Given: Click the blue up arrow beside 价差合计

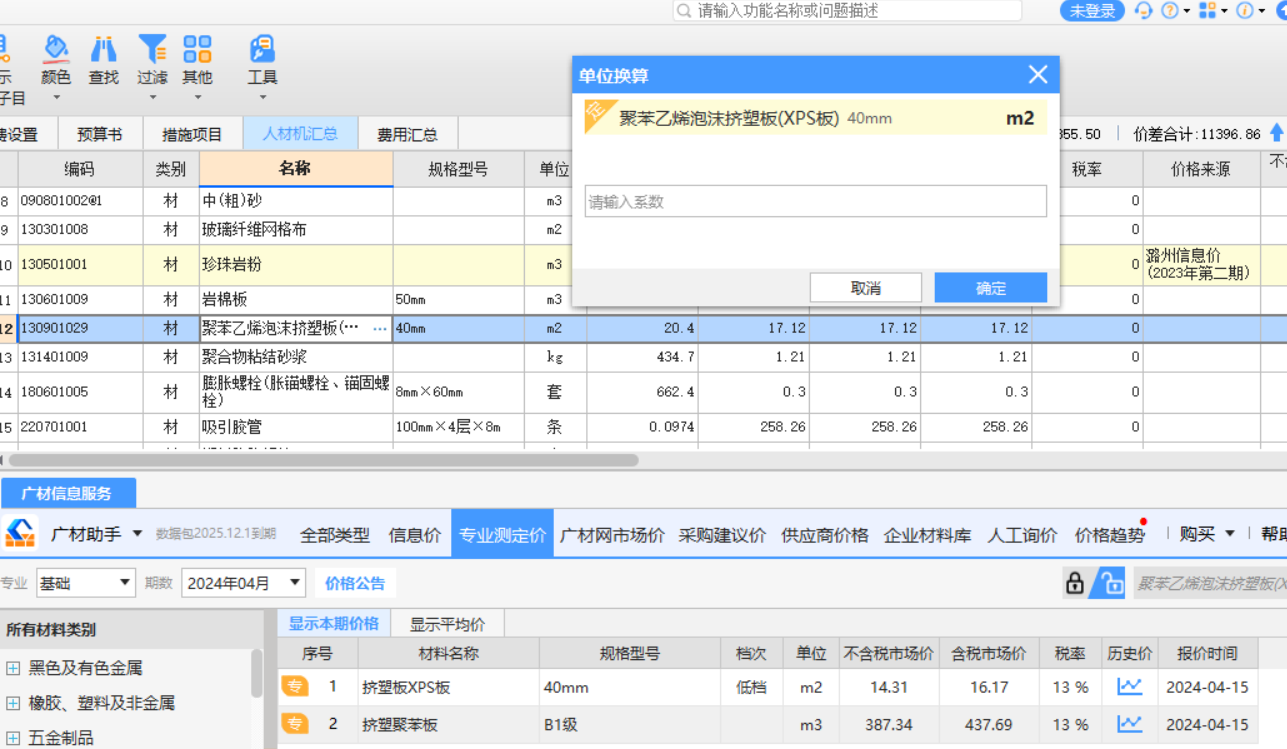Looking at the screenshot, I should (x=1276, y=133).
